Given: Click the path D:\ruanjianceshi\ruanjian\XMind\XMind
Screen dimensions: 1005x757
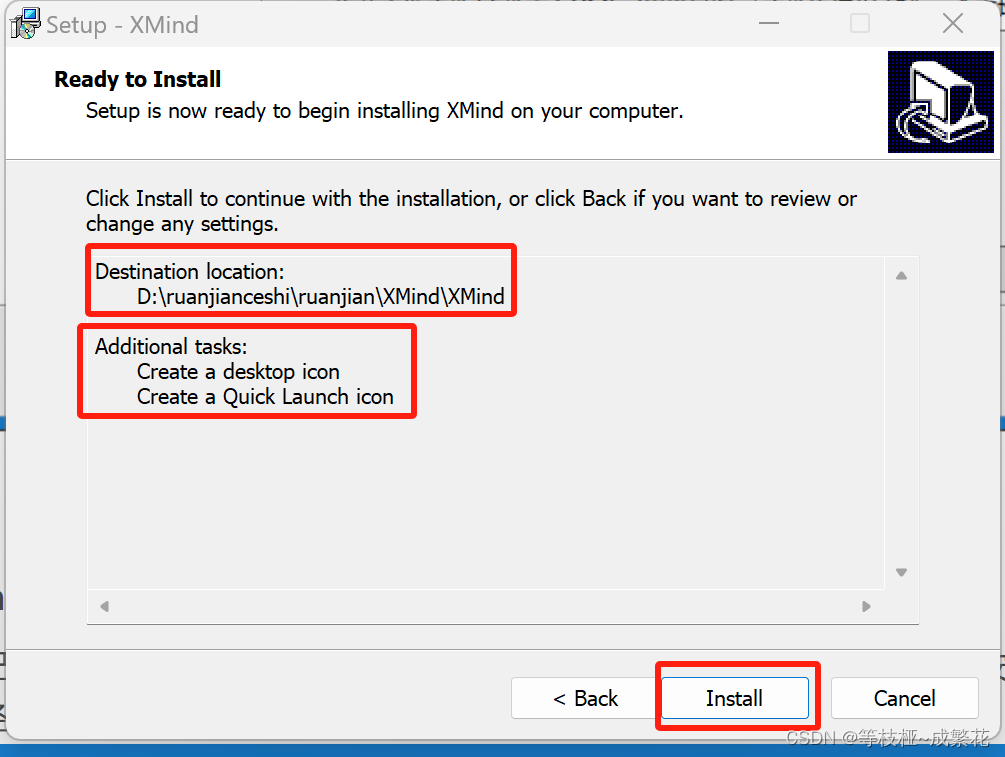Looking at the screenshot, I should point(320,297).
